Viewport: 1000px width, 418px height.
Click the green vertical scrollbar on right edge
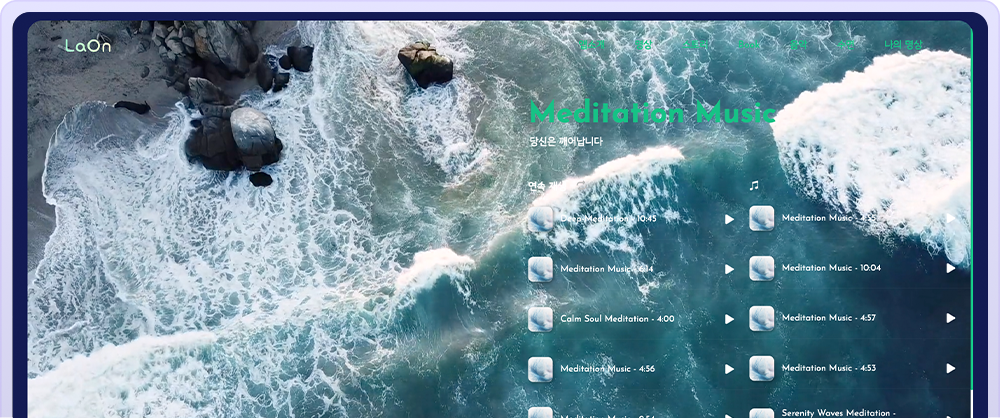972,200
